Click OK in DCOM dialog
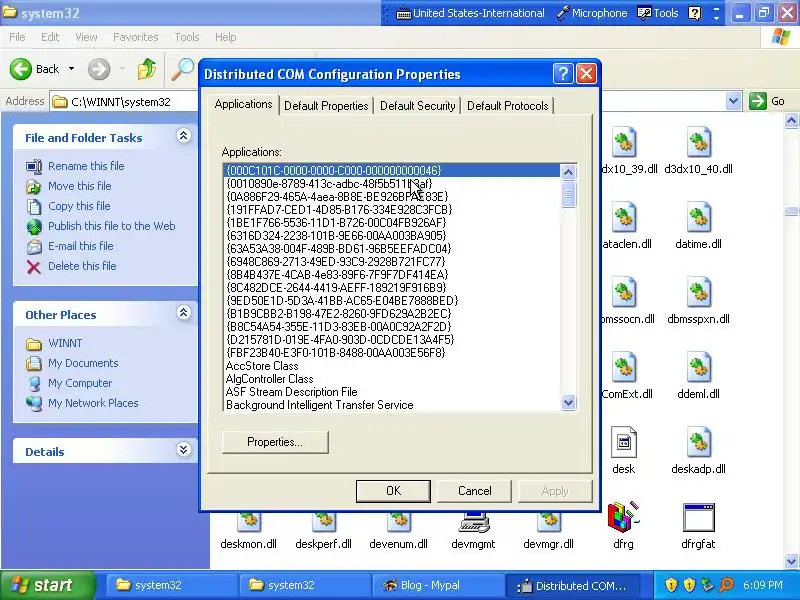Image resolution: width=800 pixels, height=600 pixels. click(393, 491)
